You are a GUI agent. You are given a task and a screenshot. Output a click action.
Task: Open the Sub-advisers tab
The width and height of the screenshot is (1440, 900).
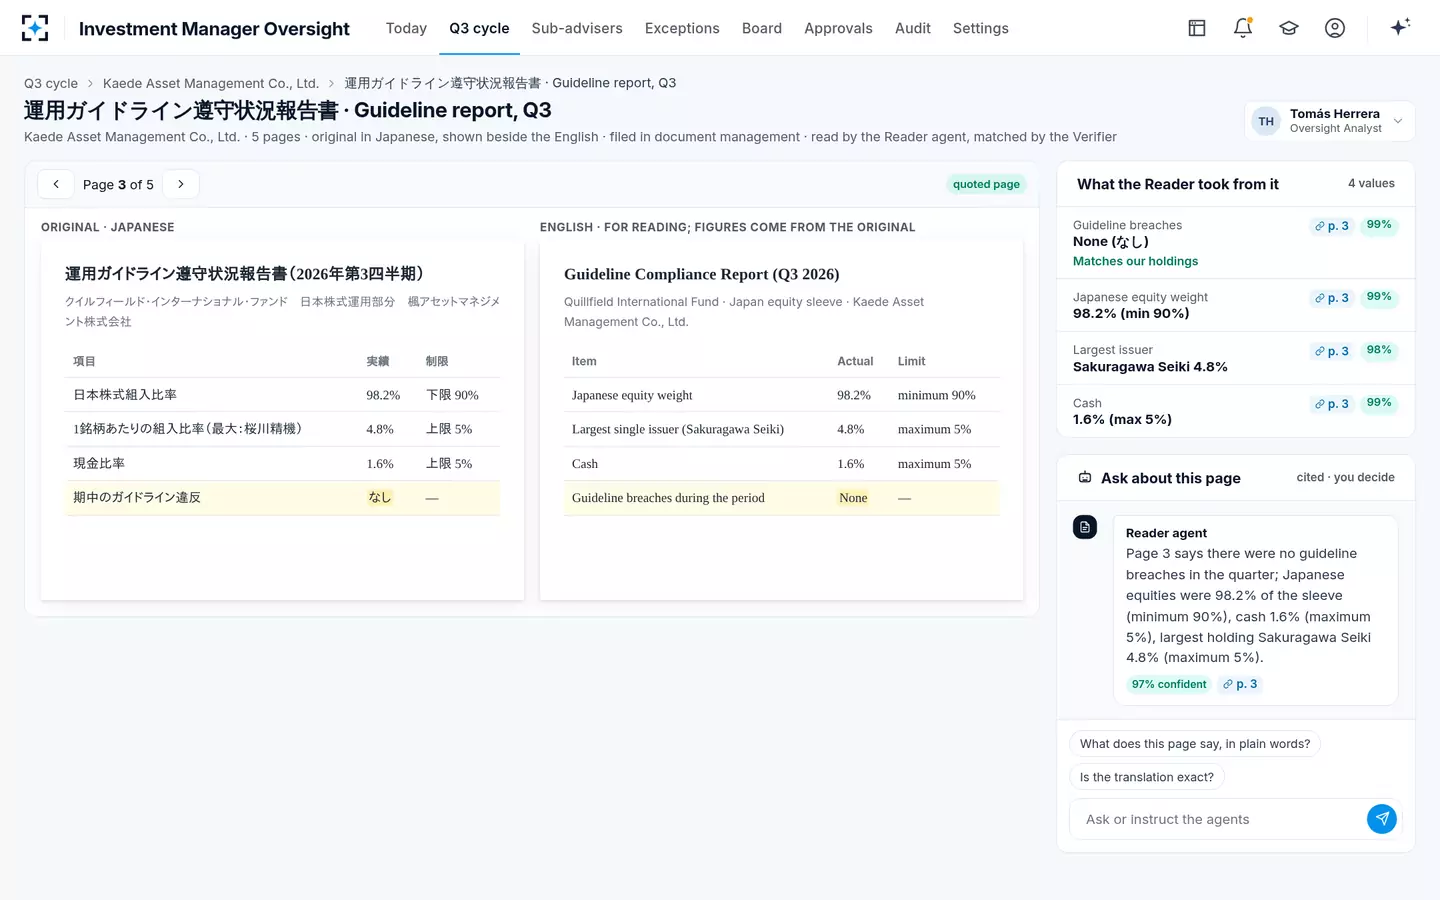pos(577,28)
